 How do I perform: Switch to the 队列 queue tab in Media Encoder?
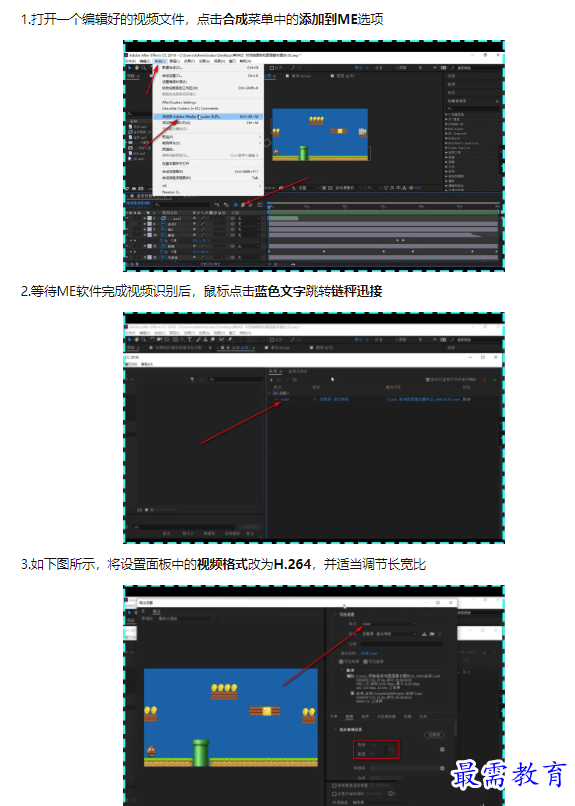click(273, 371)
